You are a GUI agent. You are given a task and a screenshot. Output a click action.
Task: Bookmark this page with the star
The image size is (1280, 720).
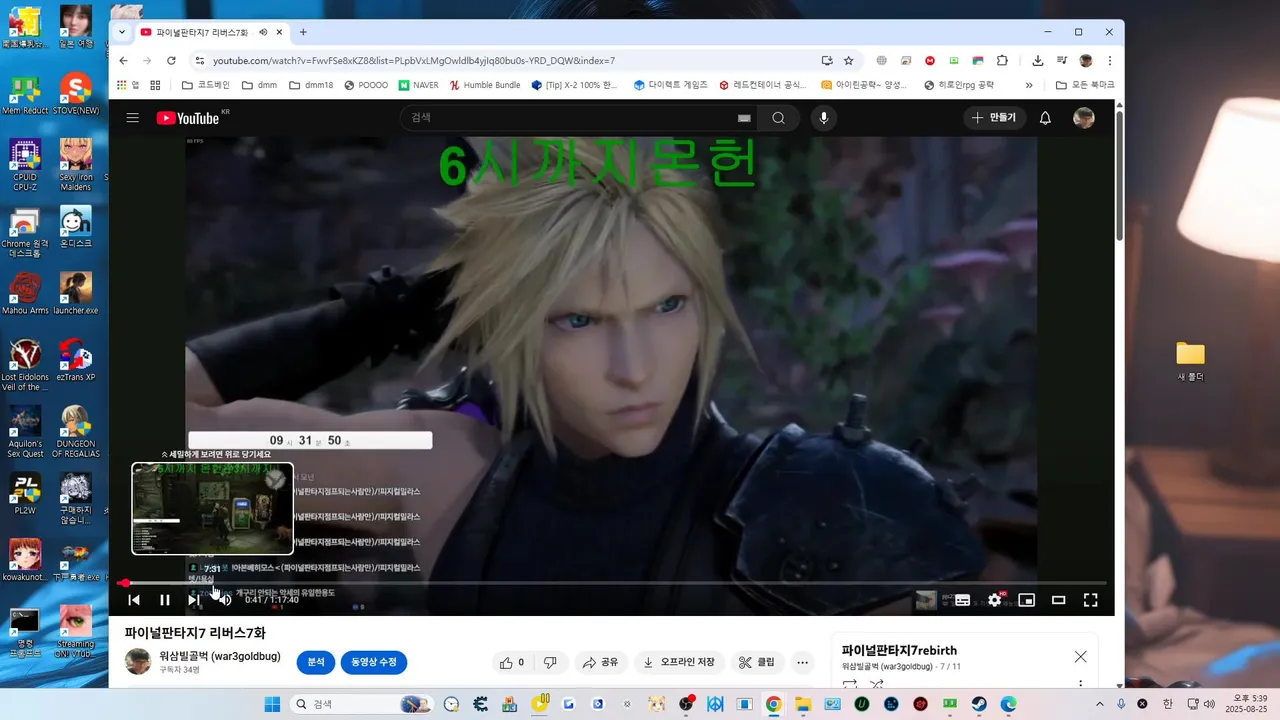click(849, 60)
